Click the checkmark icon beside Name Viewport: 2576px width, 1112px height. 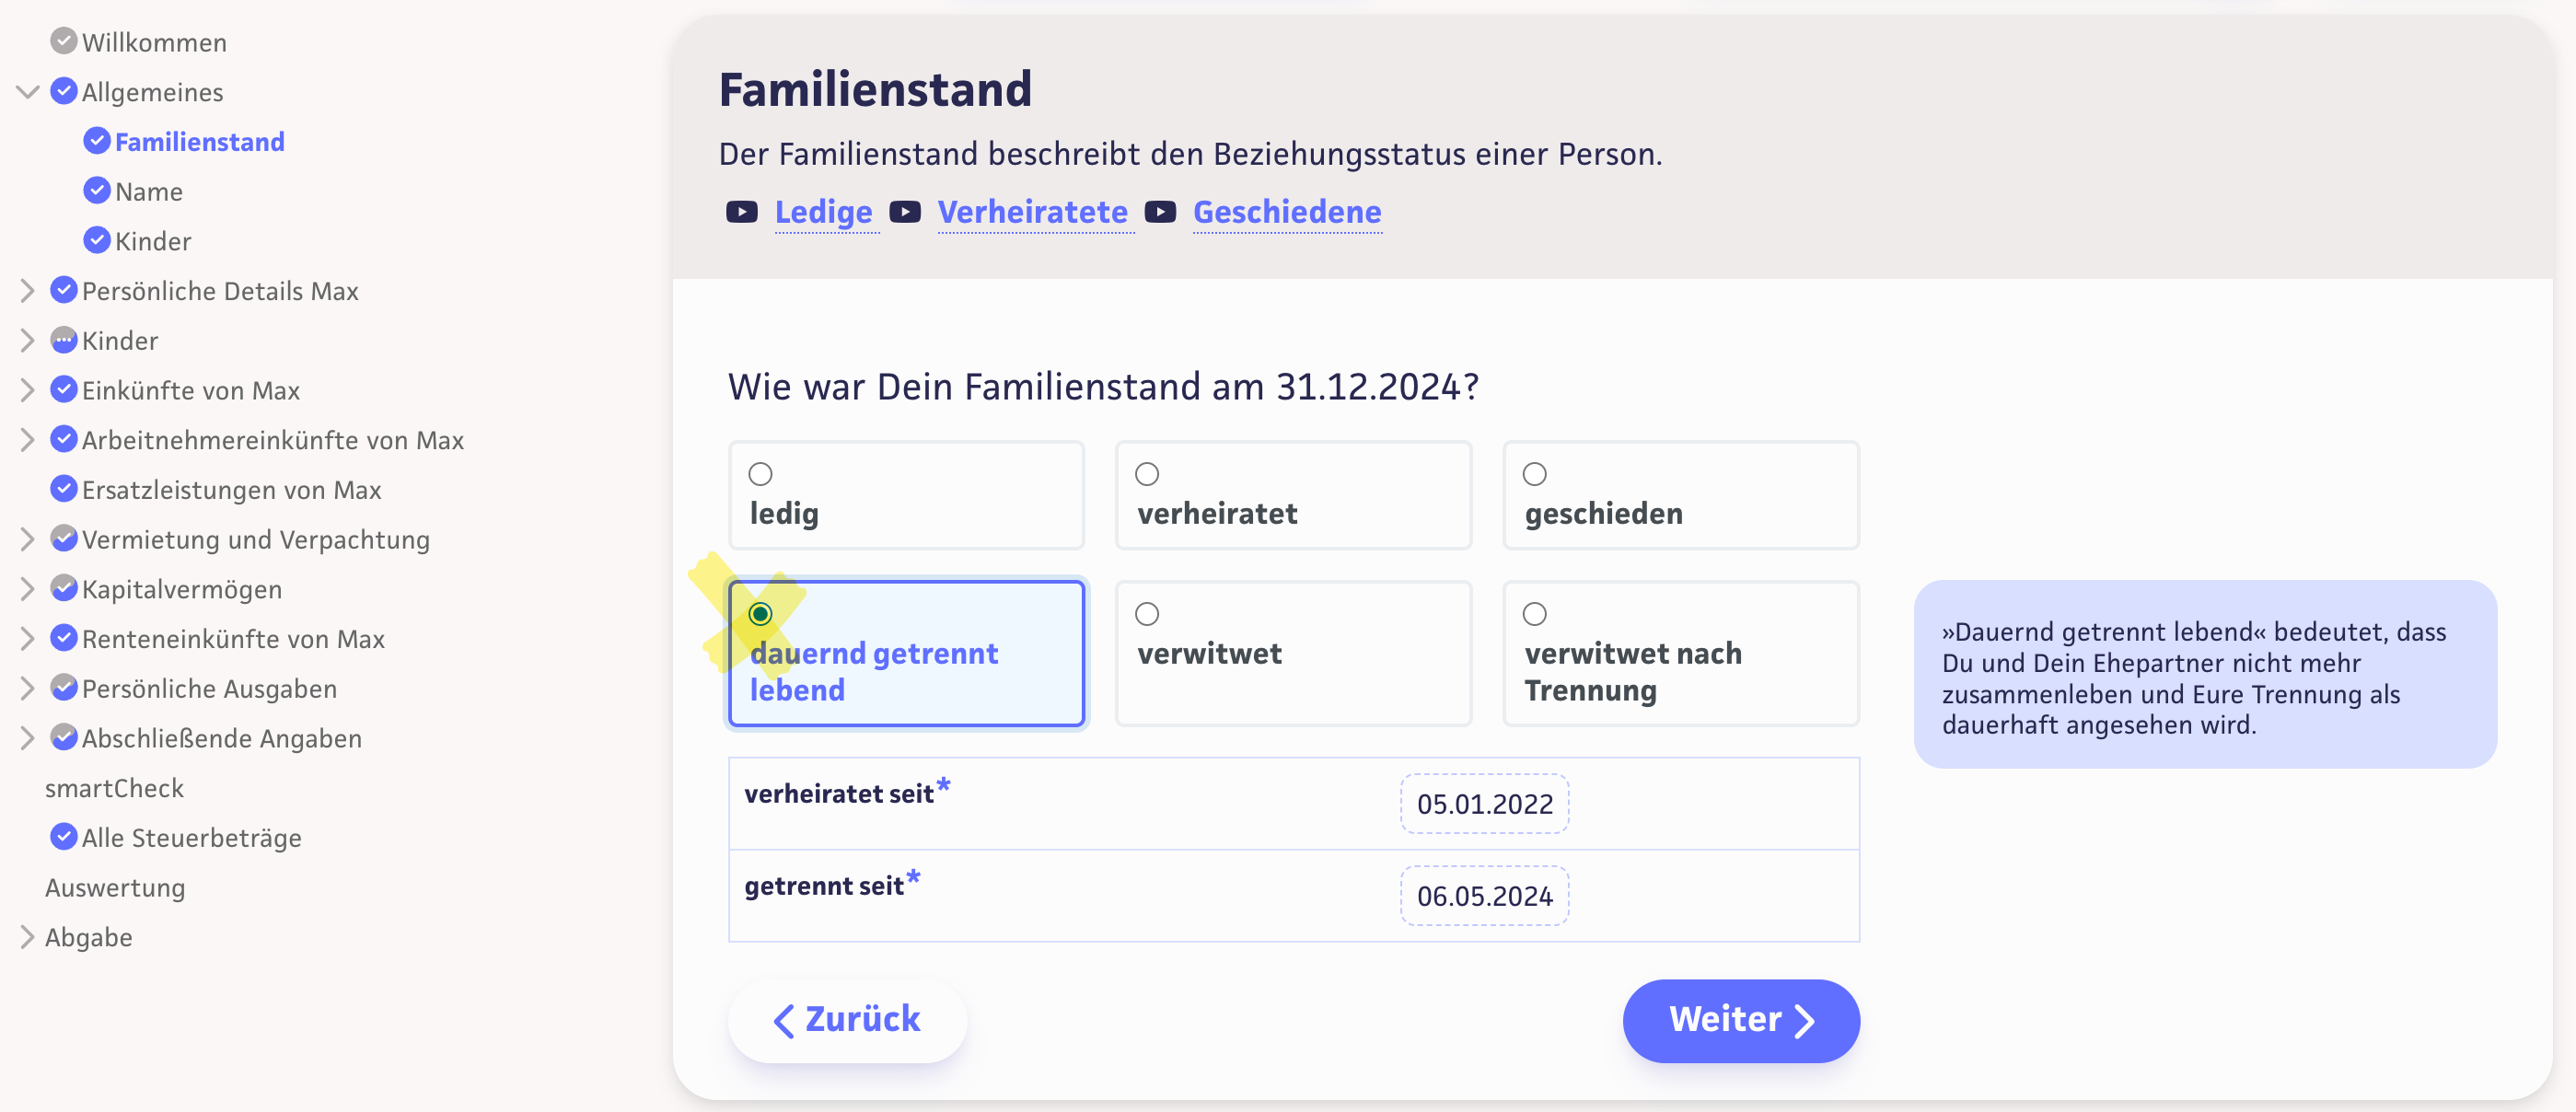point(97,190)
